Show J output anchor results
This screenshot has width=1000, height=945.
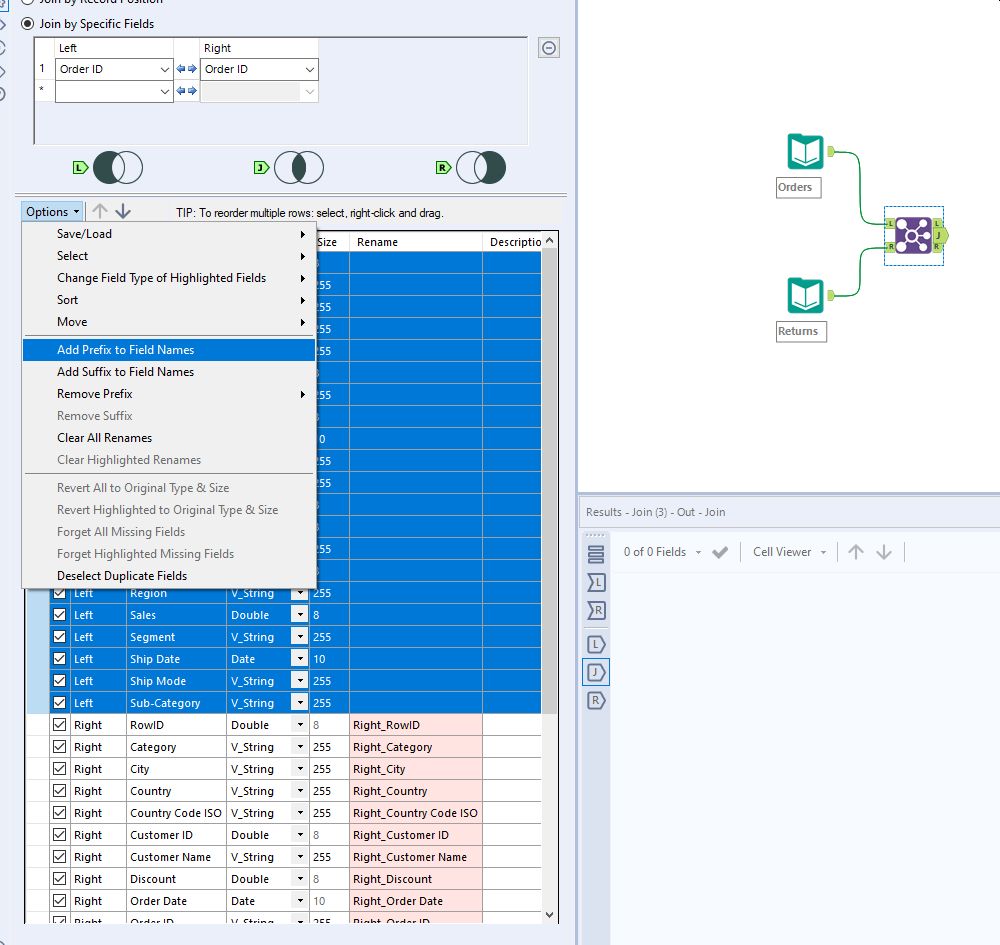pyautogui.click(x=596, y=672)
